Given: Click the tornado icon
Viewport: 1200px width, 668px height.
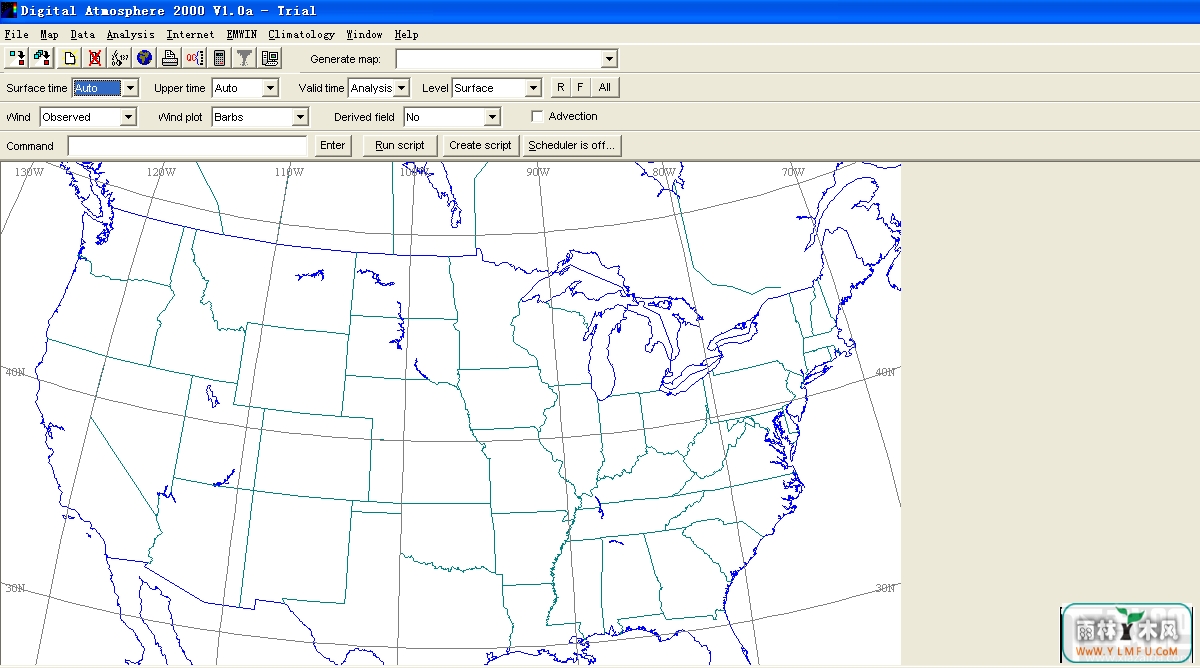Looking at the screenshot, I should (x=245, y=58).
